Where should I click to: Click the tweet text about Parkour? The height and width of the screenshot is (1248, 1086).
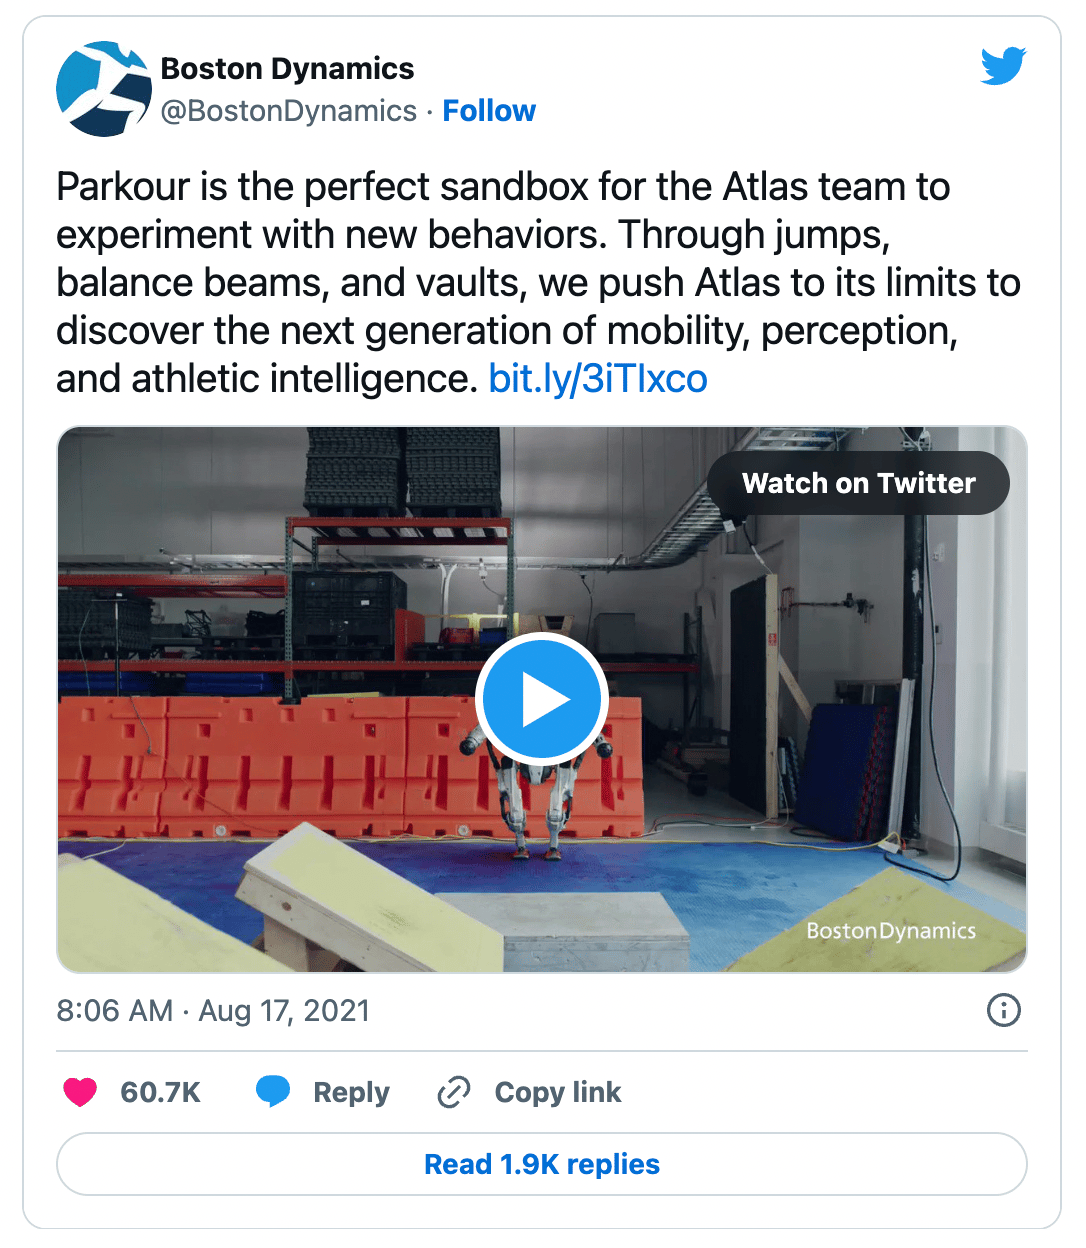point(538,283)
